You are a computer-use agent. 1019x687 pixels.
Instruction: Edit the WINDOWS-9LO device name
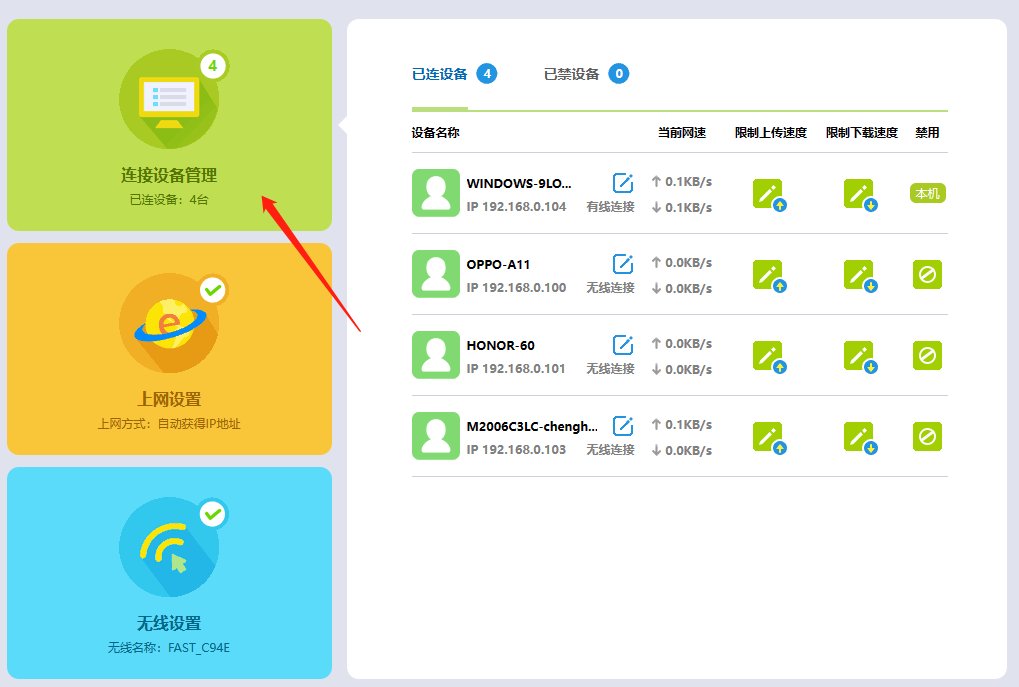coord(622,182)
